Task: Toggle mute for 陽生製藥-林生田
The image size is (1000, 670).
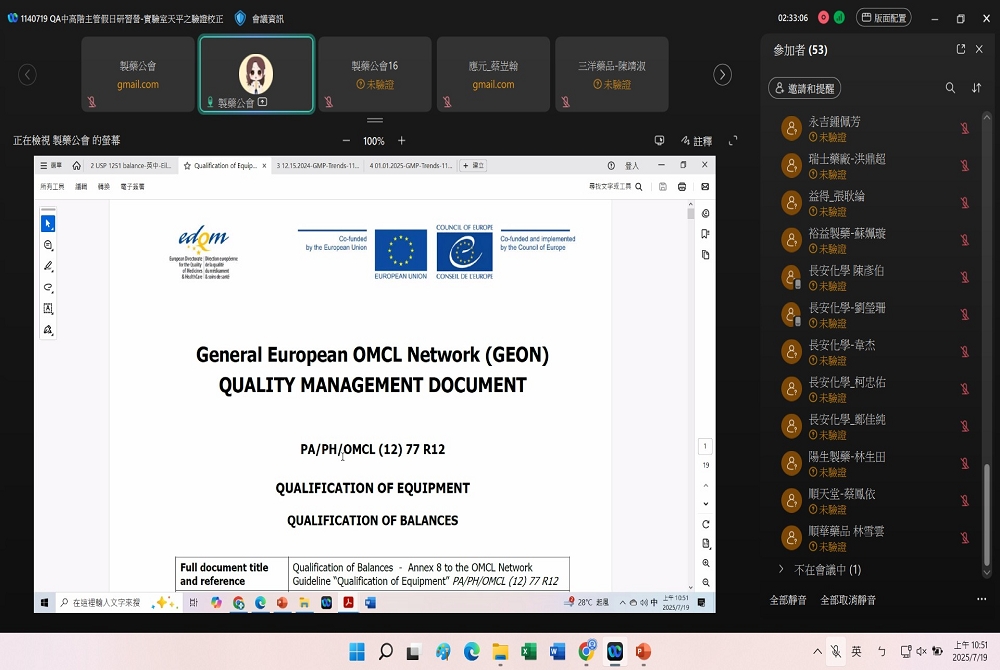Action: (x=965, y=463)
